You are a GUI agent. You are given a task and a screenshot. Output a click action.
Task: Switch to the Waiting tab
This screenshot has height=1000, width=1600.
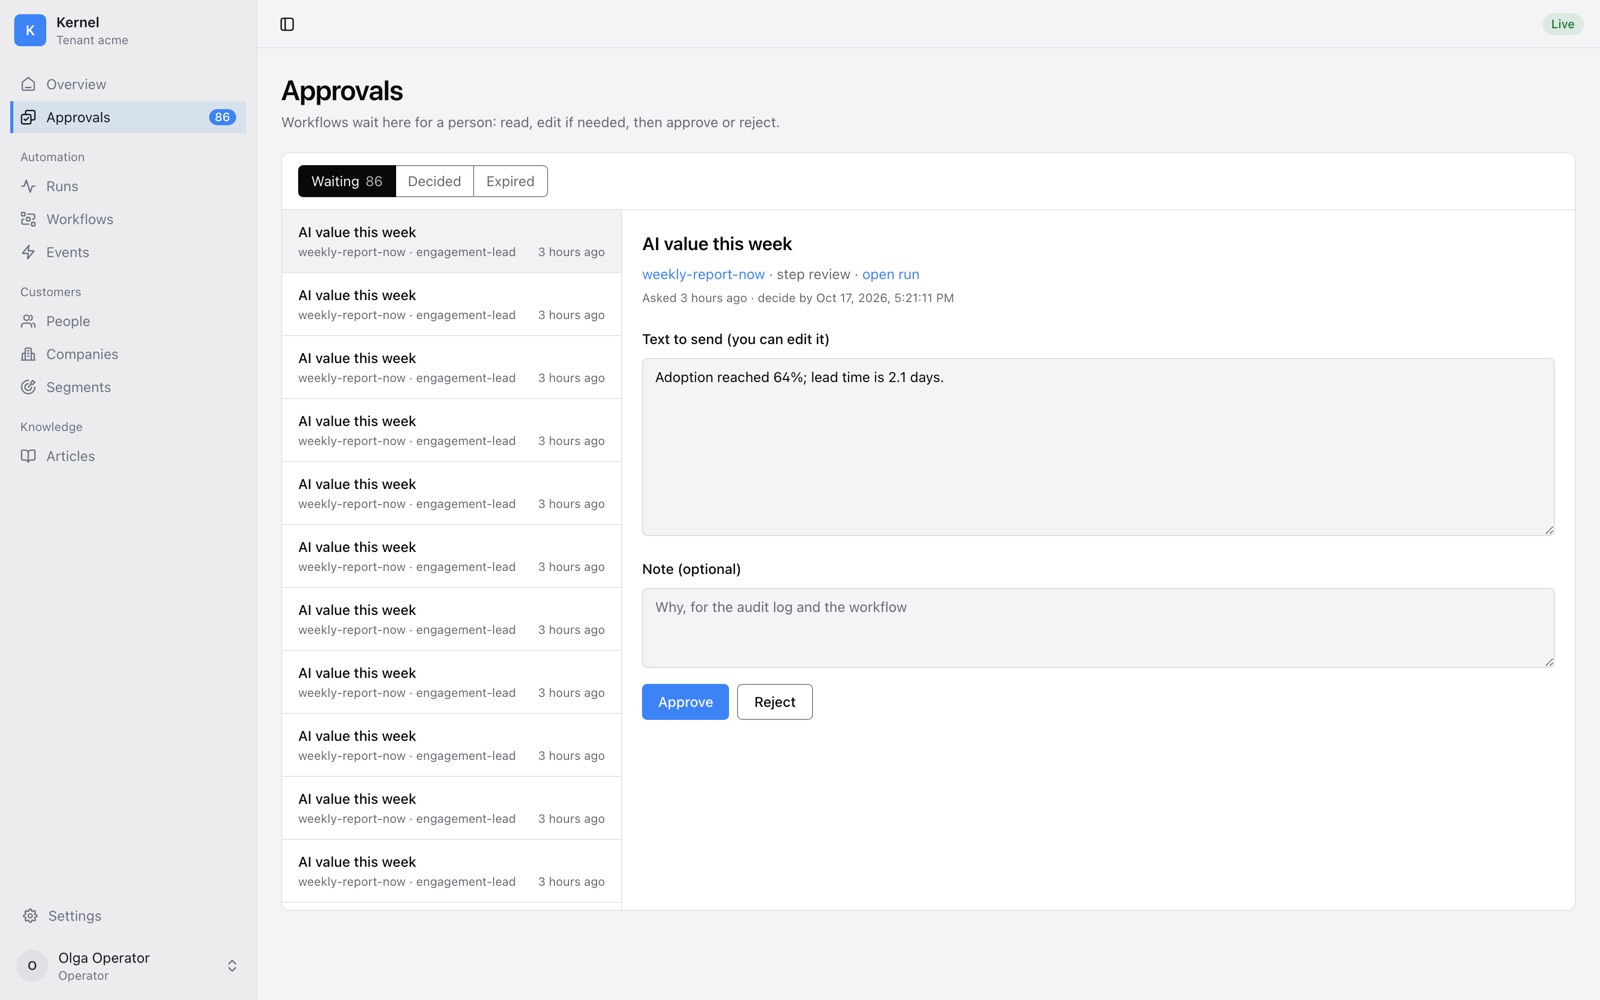coord(347,181)
